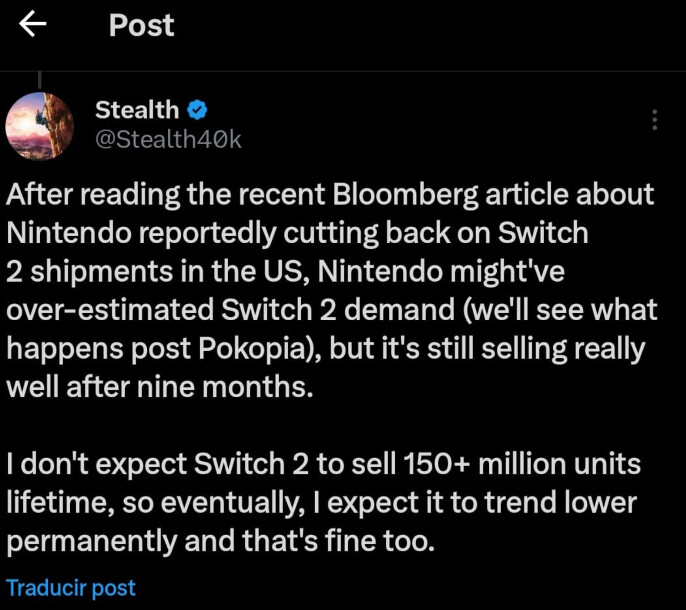Go back using the left arrow
This screenshot has width=686, height=610.
pyautogui.click(x=34, y=25)
